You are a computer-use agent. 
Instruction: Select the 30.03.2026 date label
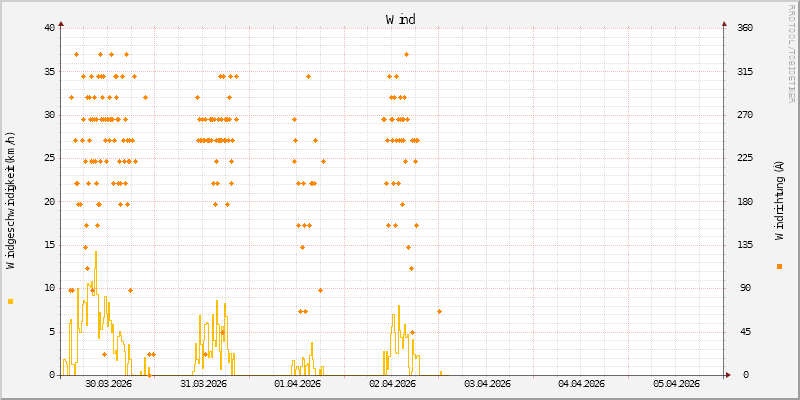[109, 383]
